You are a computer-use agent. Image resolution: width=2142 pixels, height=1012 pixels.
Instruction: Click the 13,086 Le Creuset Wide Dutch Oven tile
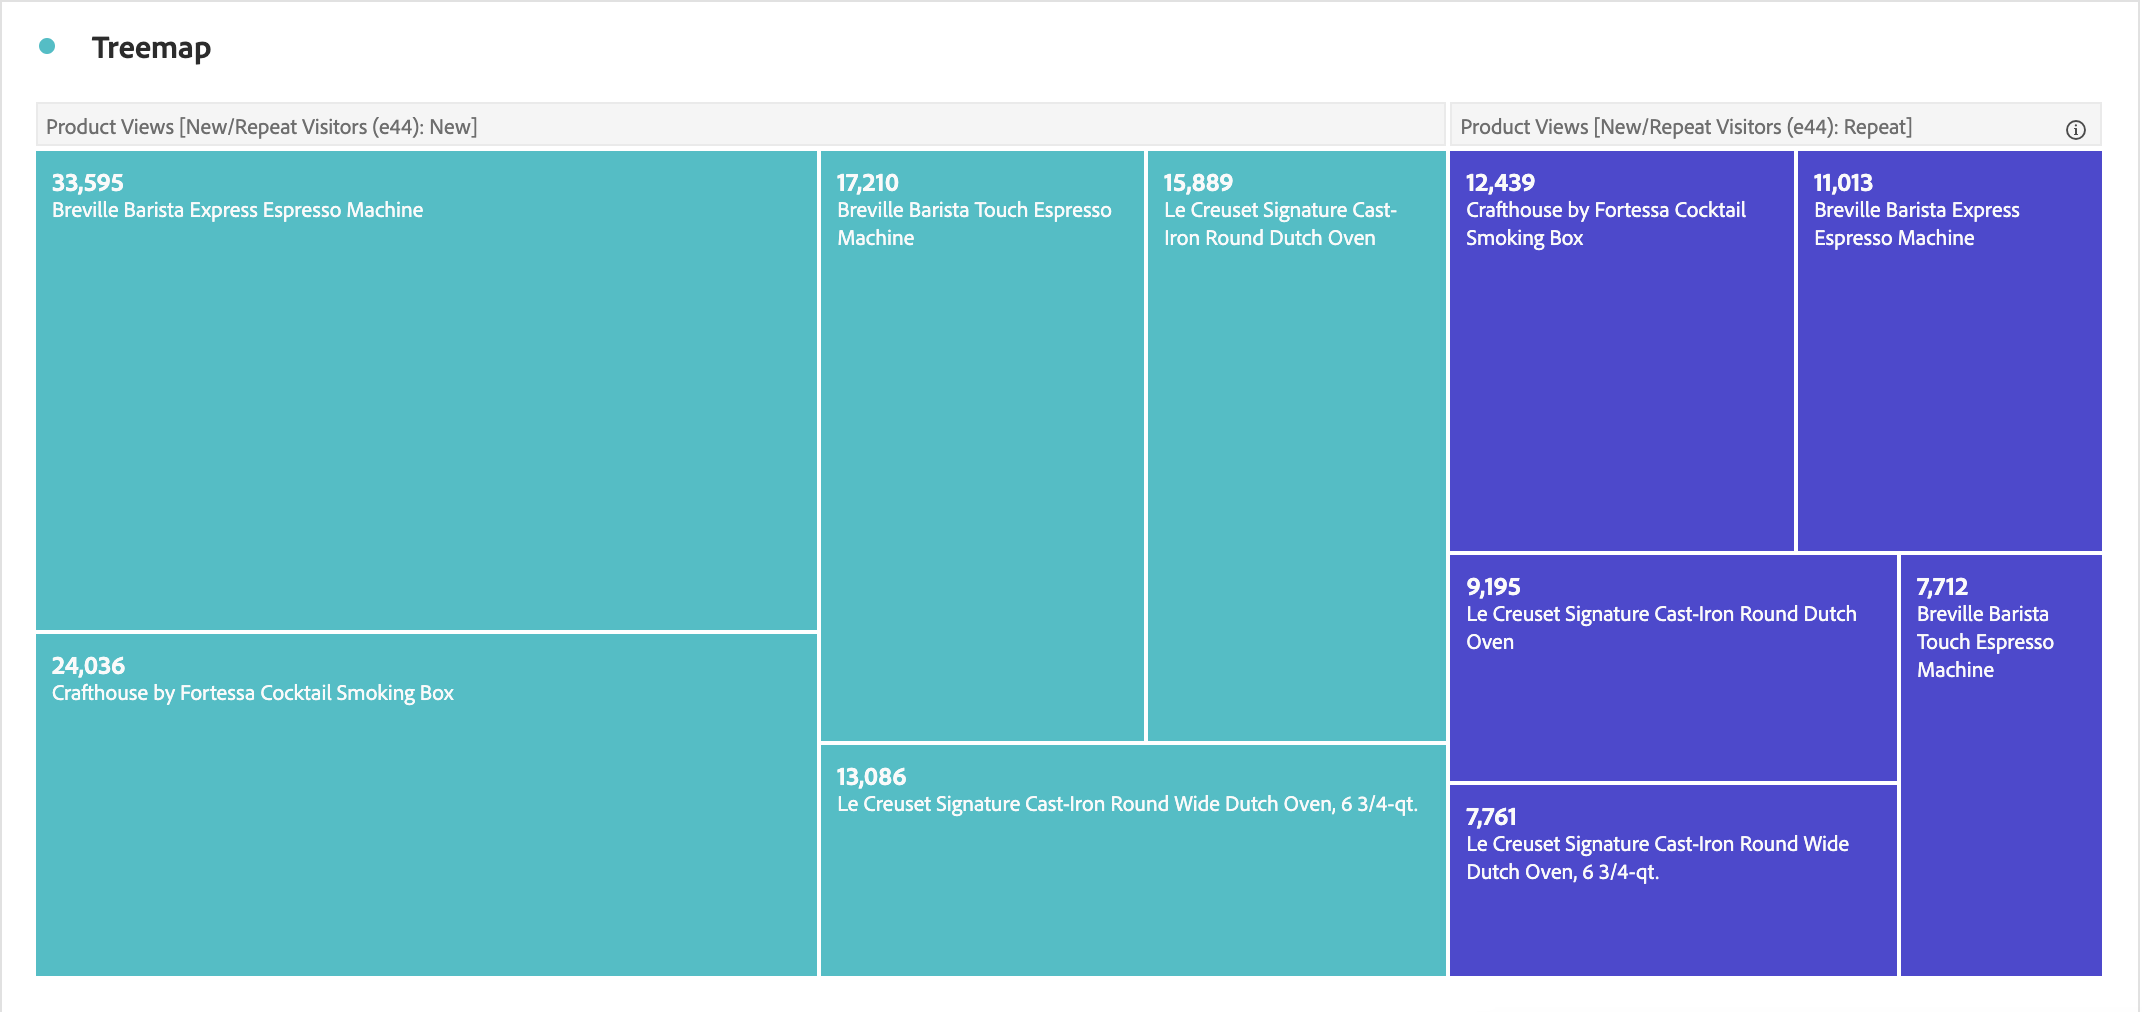1130,860
